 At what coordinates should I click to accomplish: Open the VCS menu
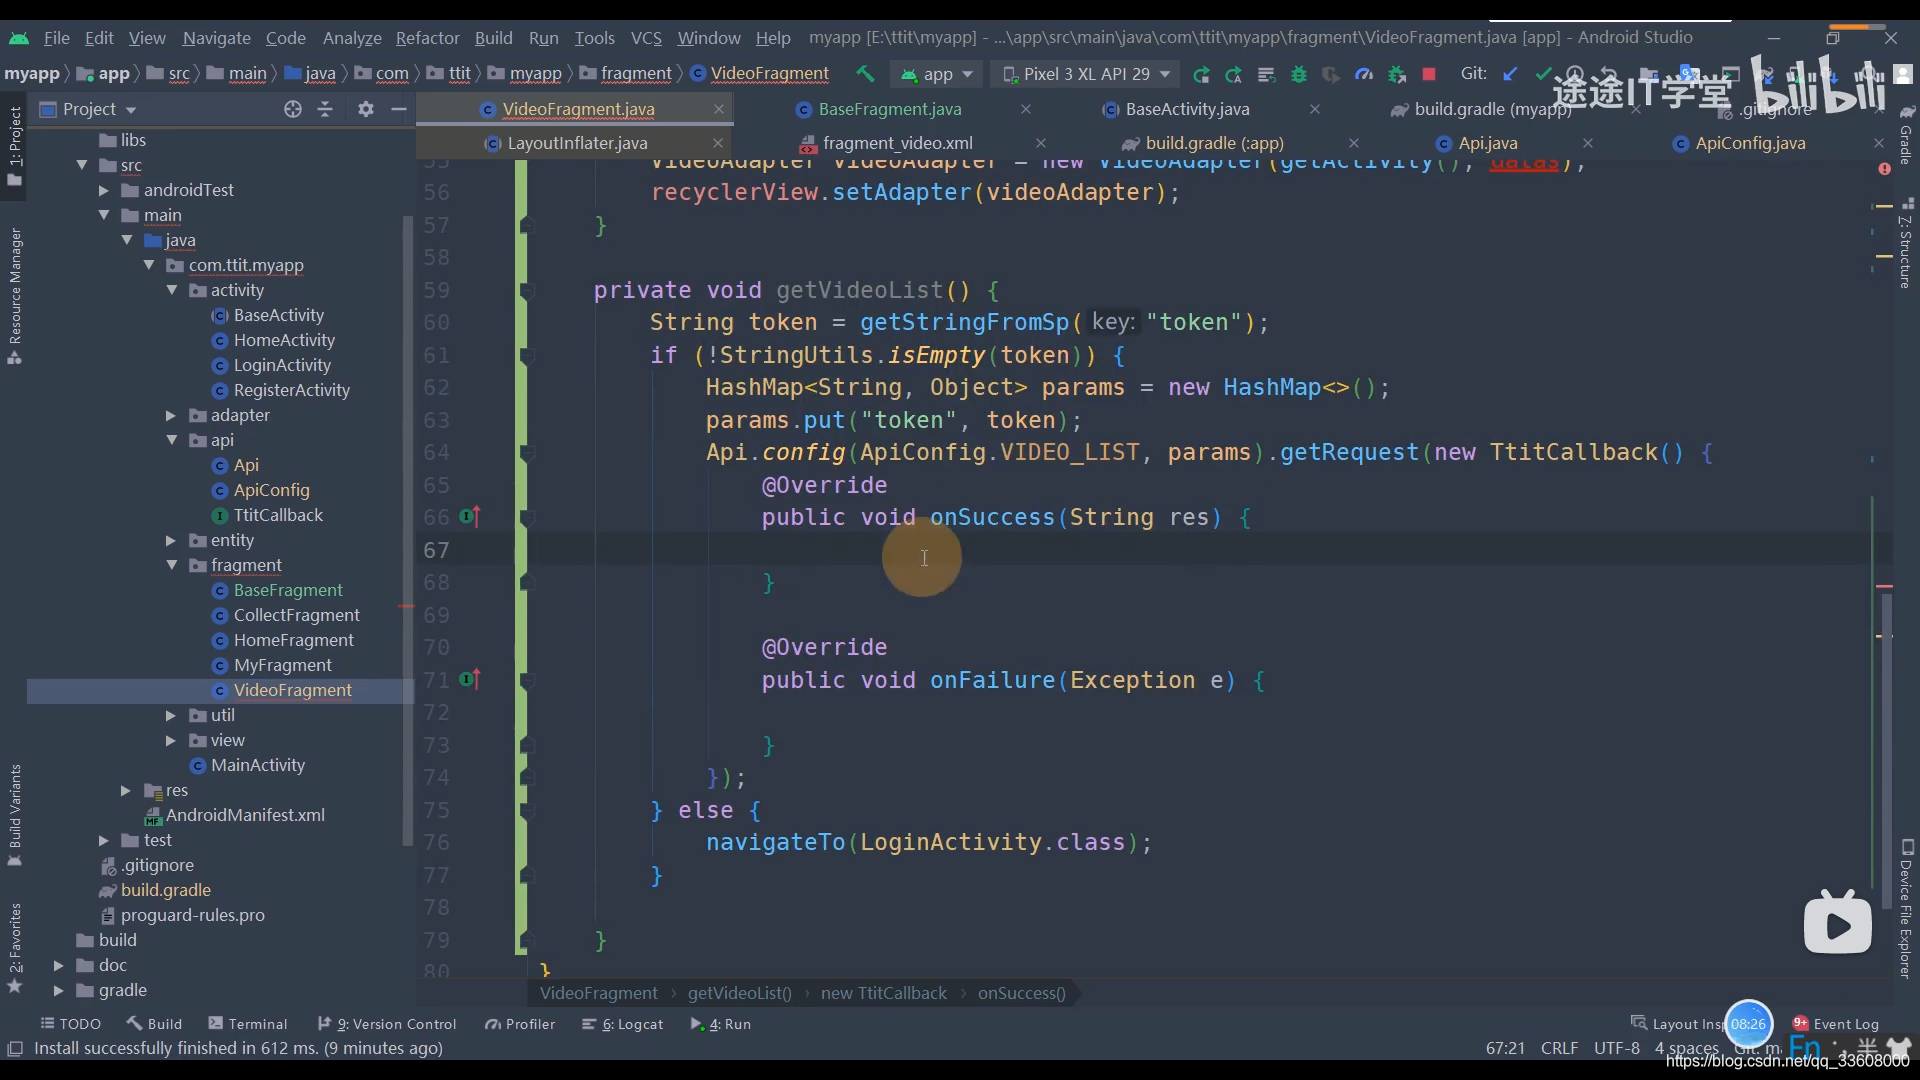(646, 38)
